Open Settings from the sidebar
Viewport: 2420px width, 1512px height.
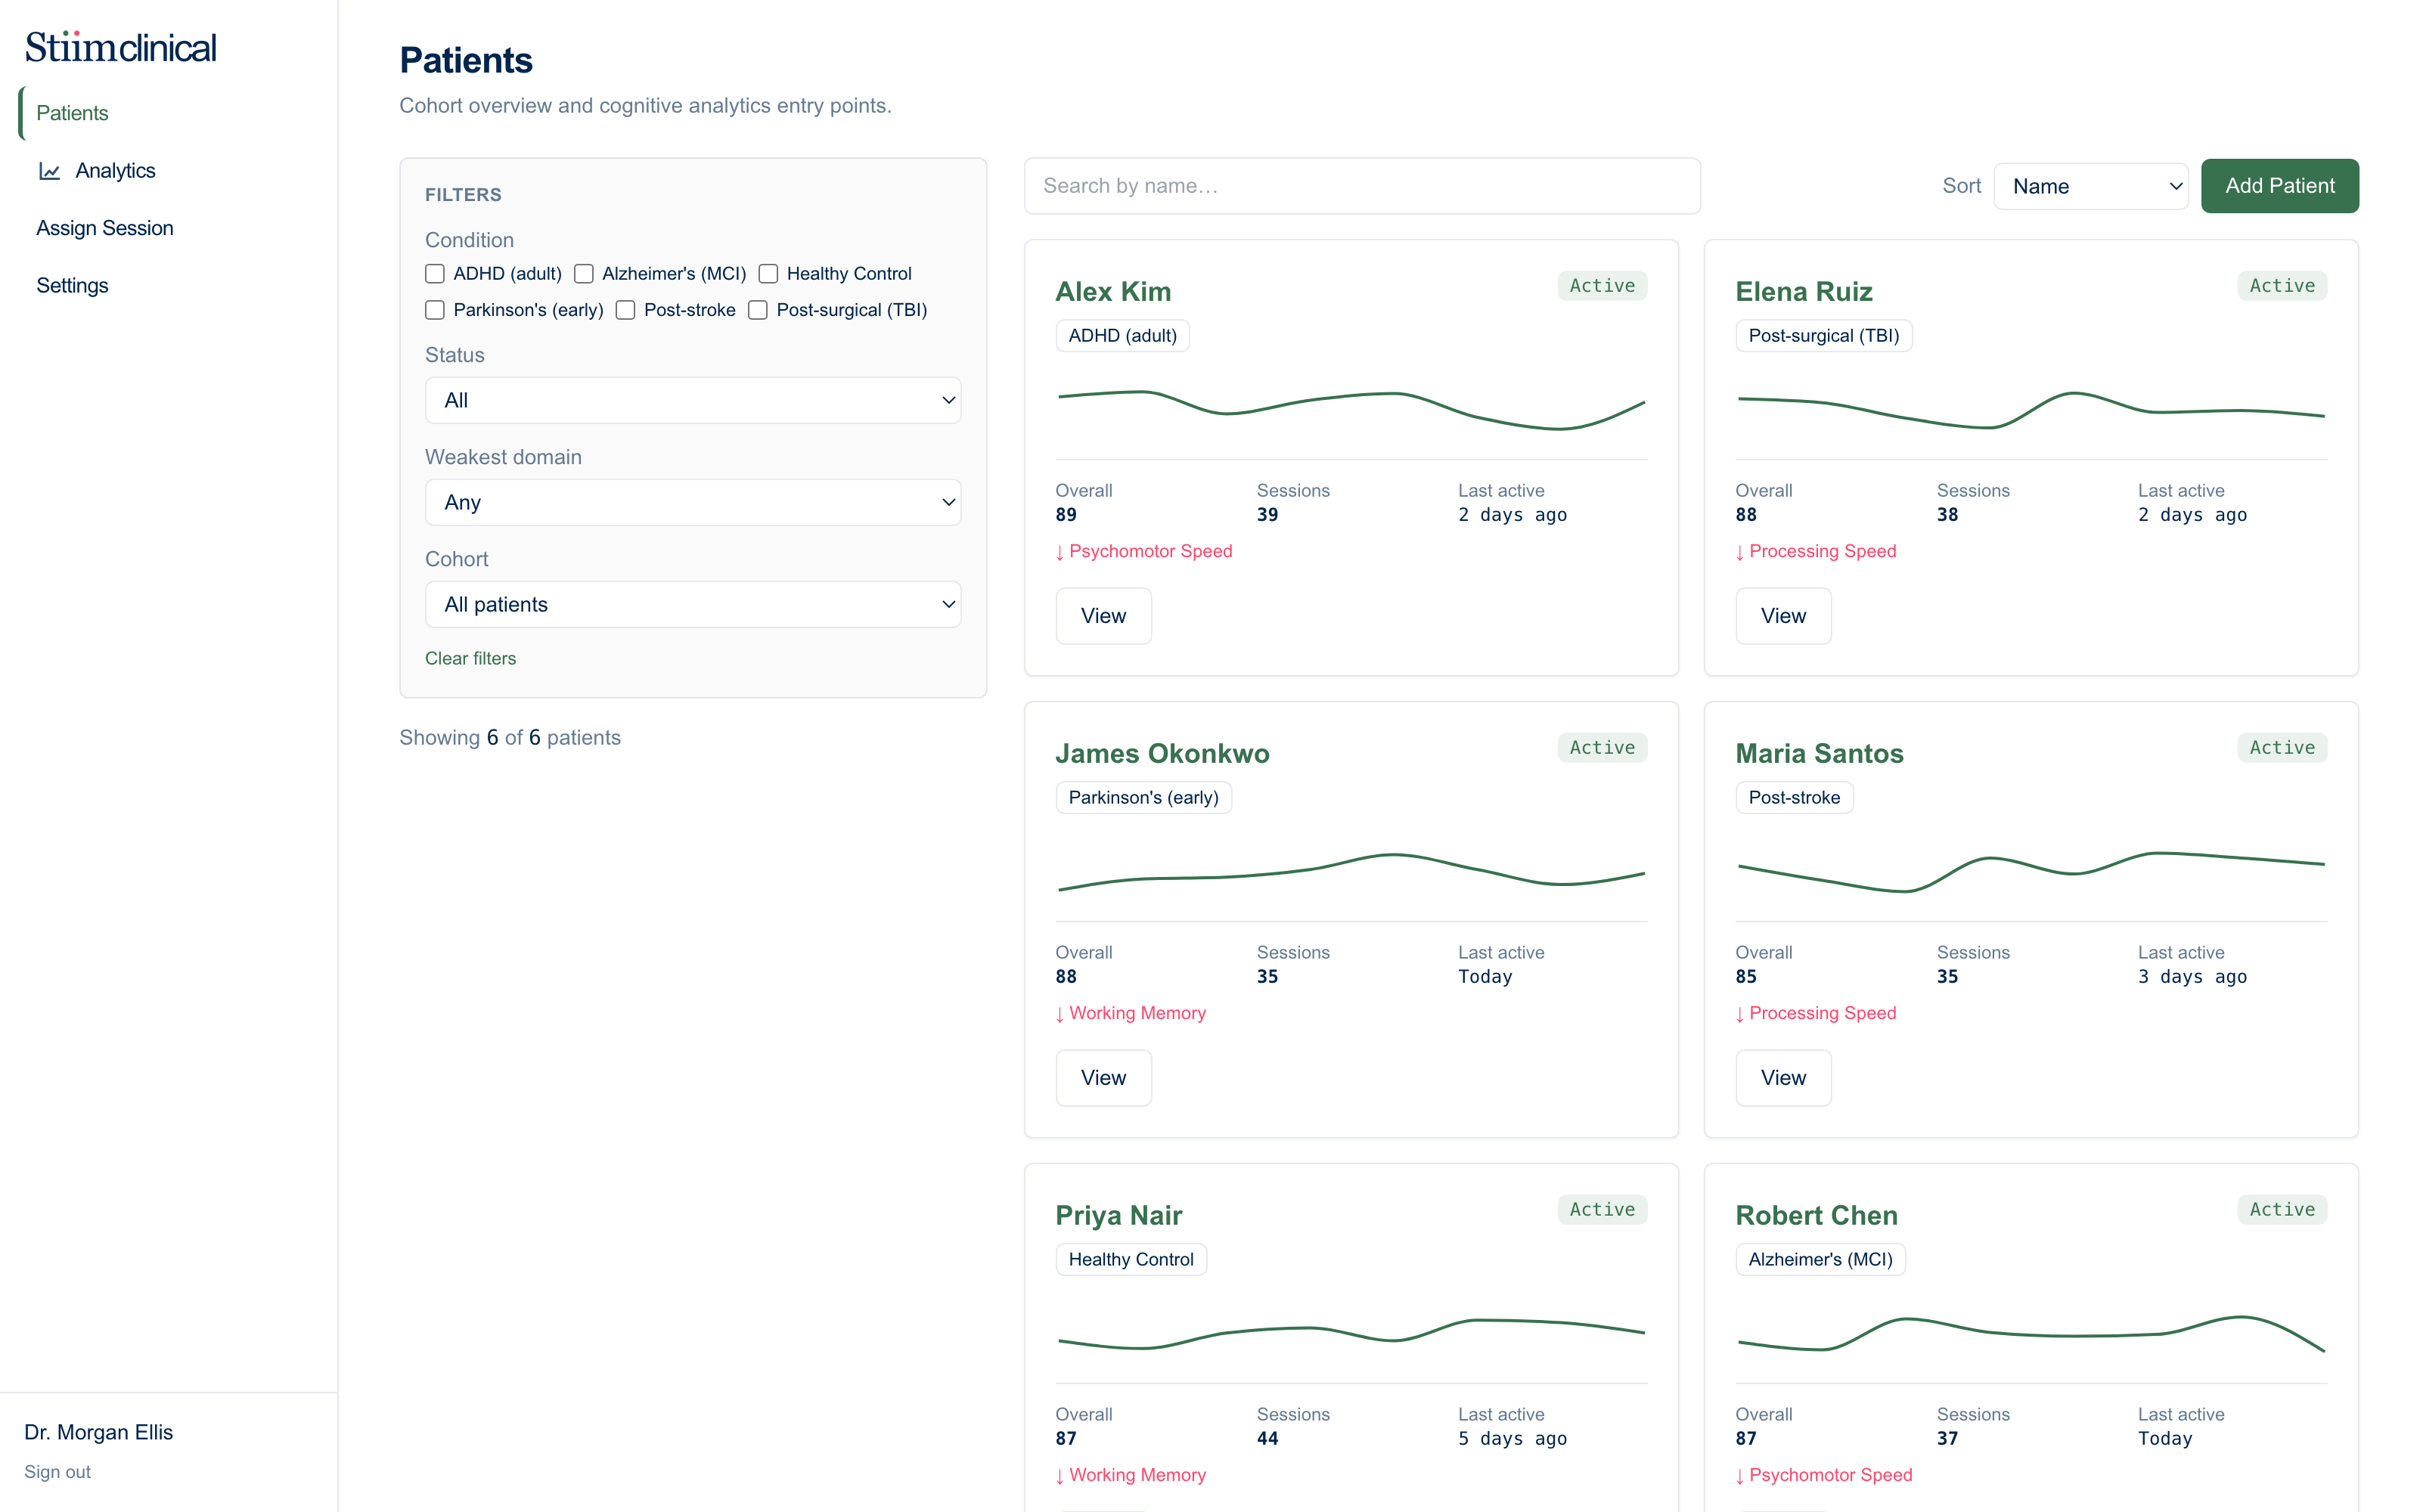(72, 285)
